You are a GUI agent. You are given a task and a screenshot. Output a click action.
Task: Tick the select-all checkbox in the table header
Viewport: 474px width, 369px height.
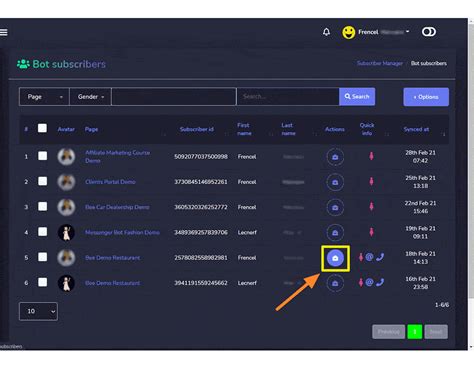[42, 128]
